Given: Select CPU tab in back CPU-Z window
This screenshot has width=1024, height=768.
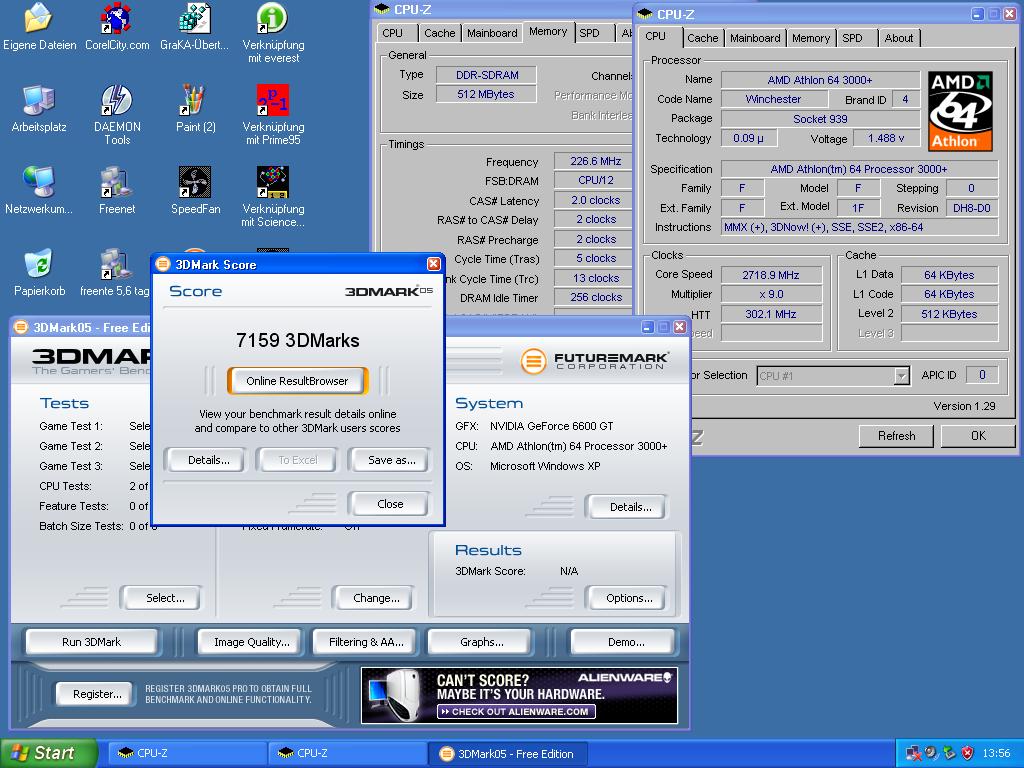Looking at the screenshot, I should coord(392,33).
